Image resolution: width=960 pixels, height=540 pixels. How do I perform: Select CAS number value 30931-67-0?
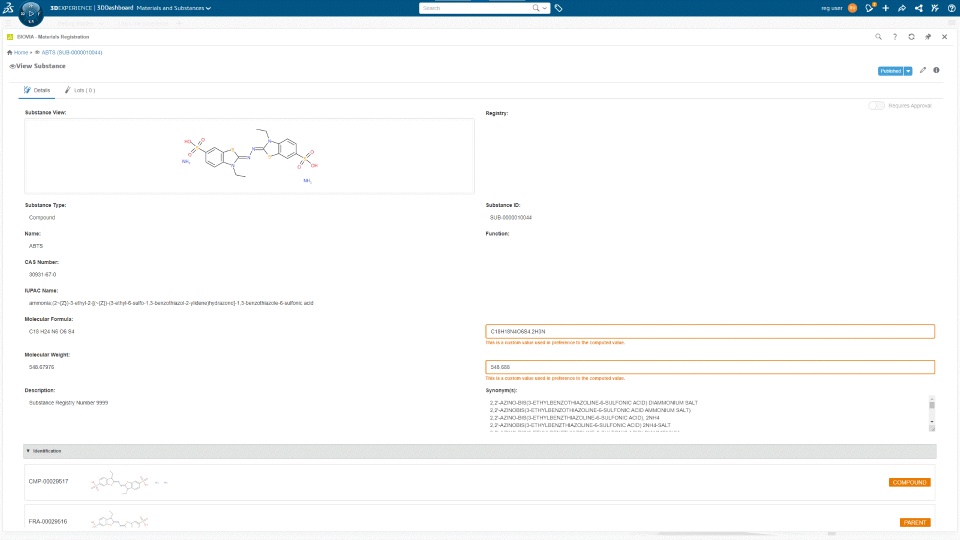coord(42,274)
